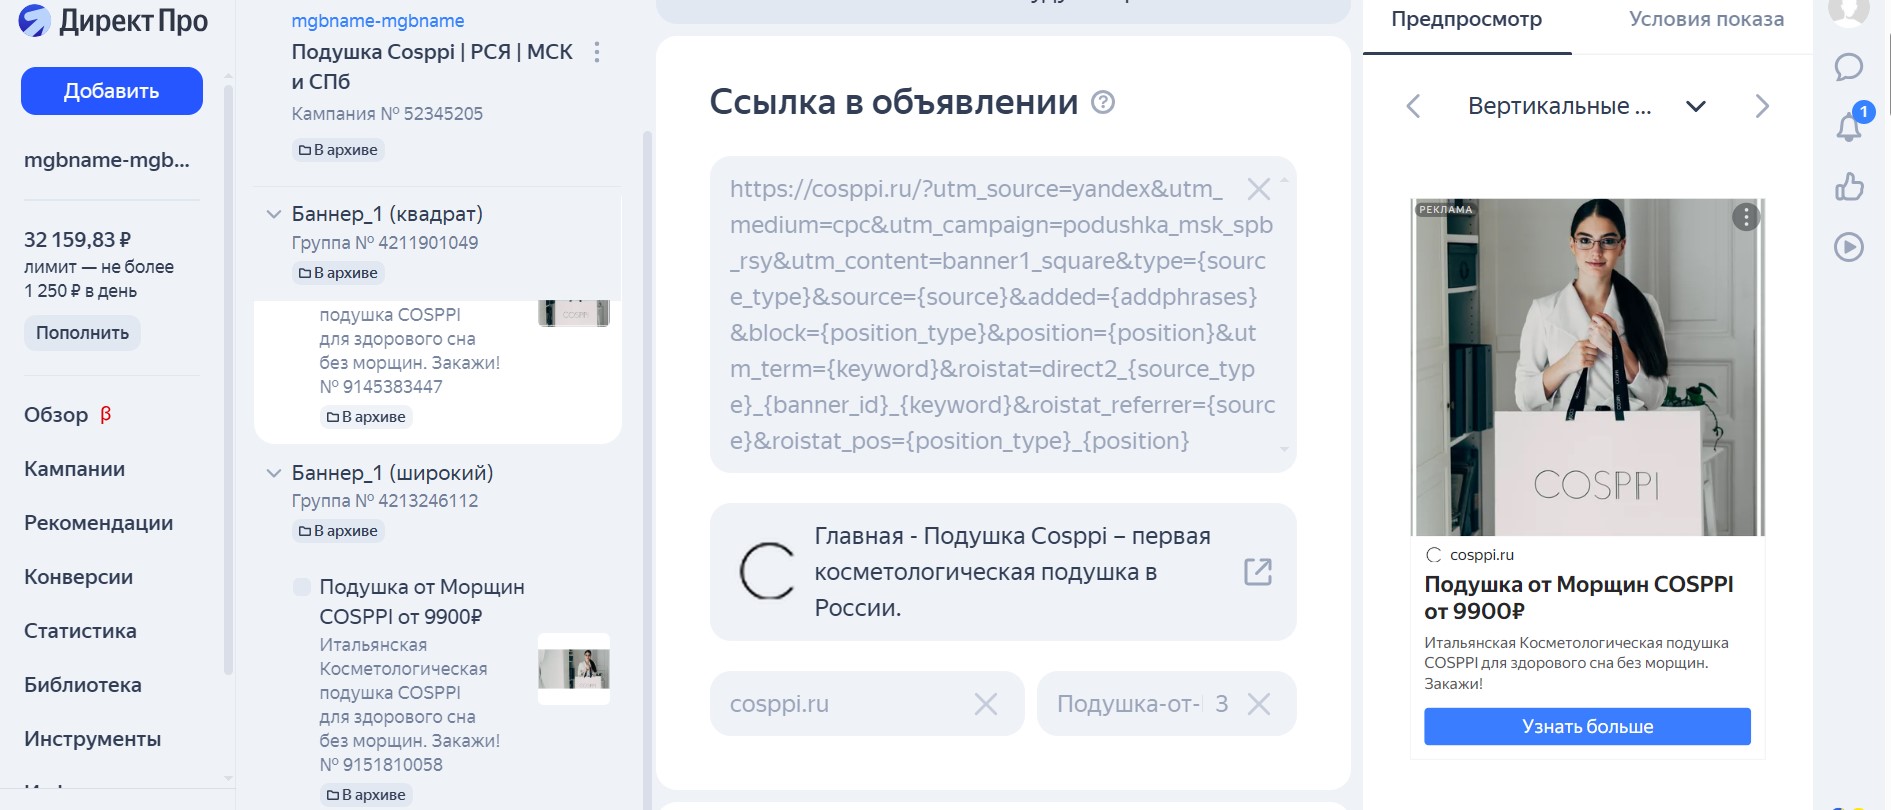Show the previous preview format
The image size is (1891, 810).
point(1413,106)
